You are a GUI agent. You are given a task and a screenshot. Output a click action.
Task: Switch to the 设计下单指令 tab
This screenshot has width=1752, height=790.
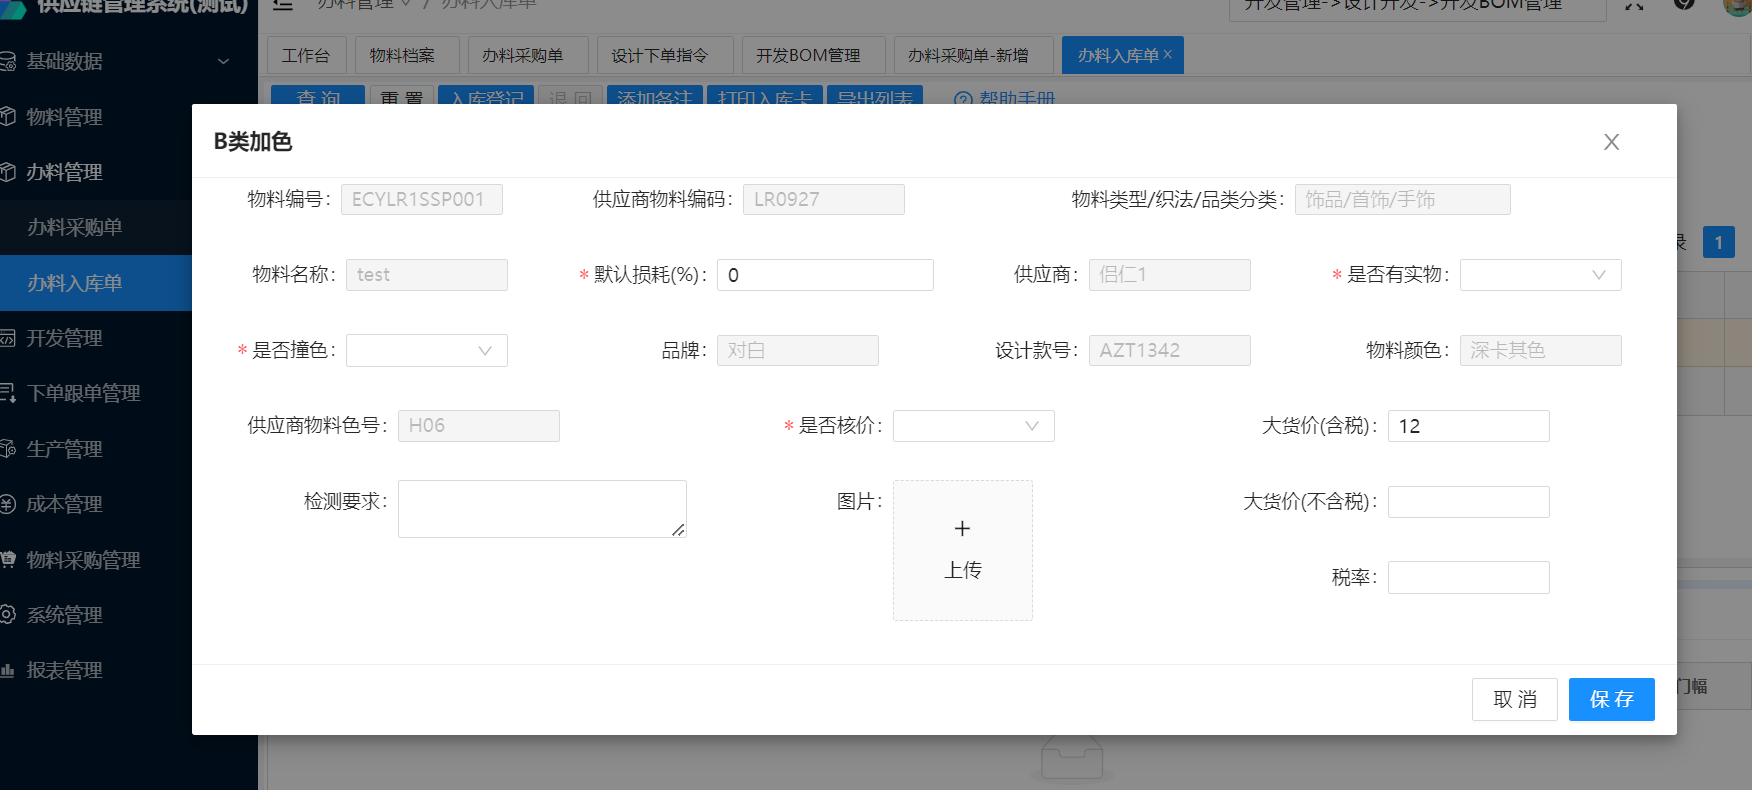[660, 56]
